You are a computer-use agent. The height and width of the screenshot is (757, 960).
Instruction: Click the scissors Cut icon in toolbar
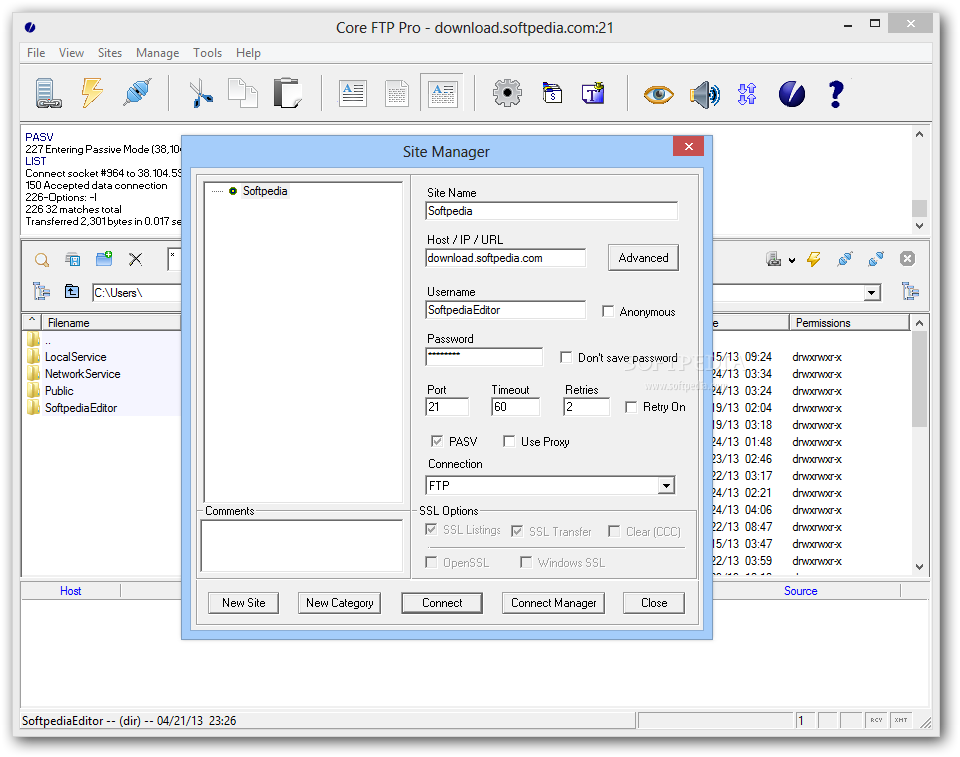pos(201,93)
